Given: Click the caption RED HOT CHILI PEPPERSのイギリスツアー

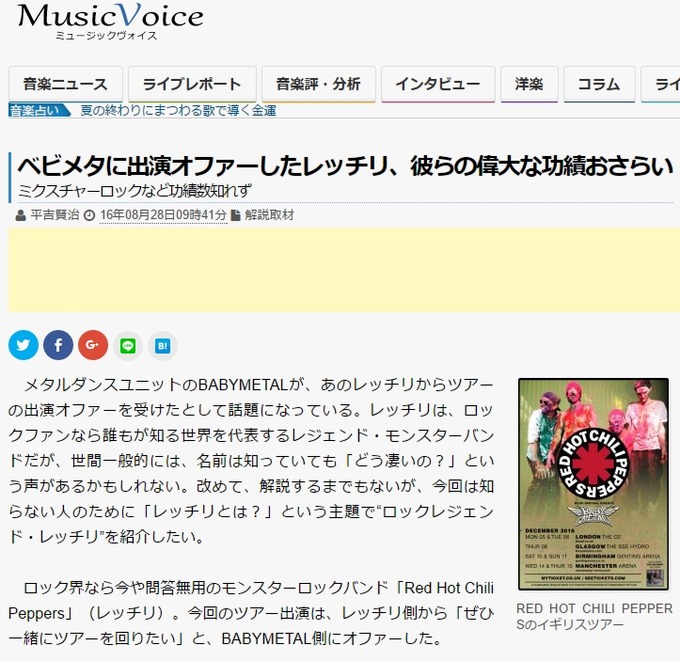Looking at the screenshot, I should coord(594,616).
